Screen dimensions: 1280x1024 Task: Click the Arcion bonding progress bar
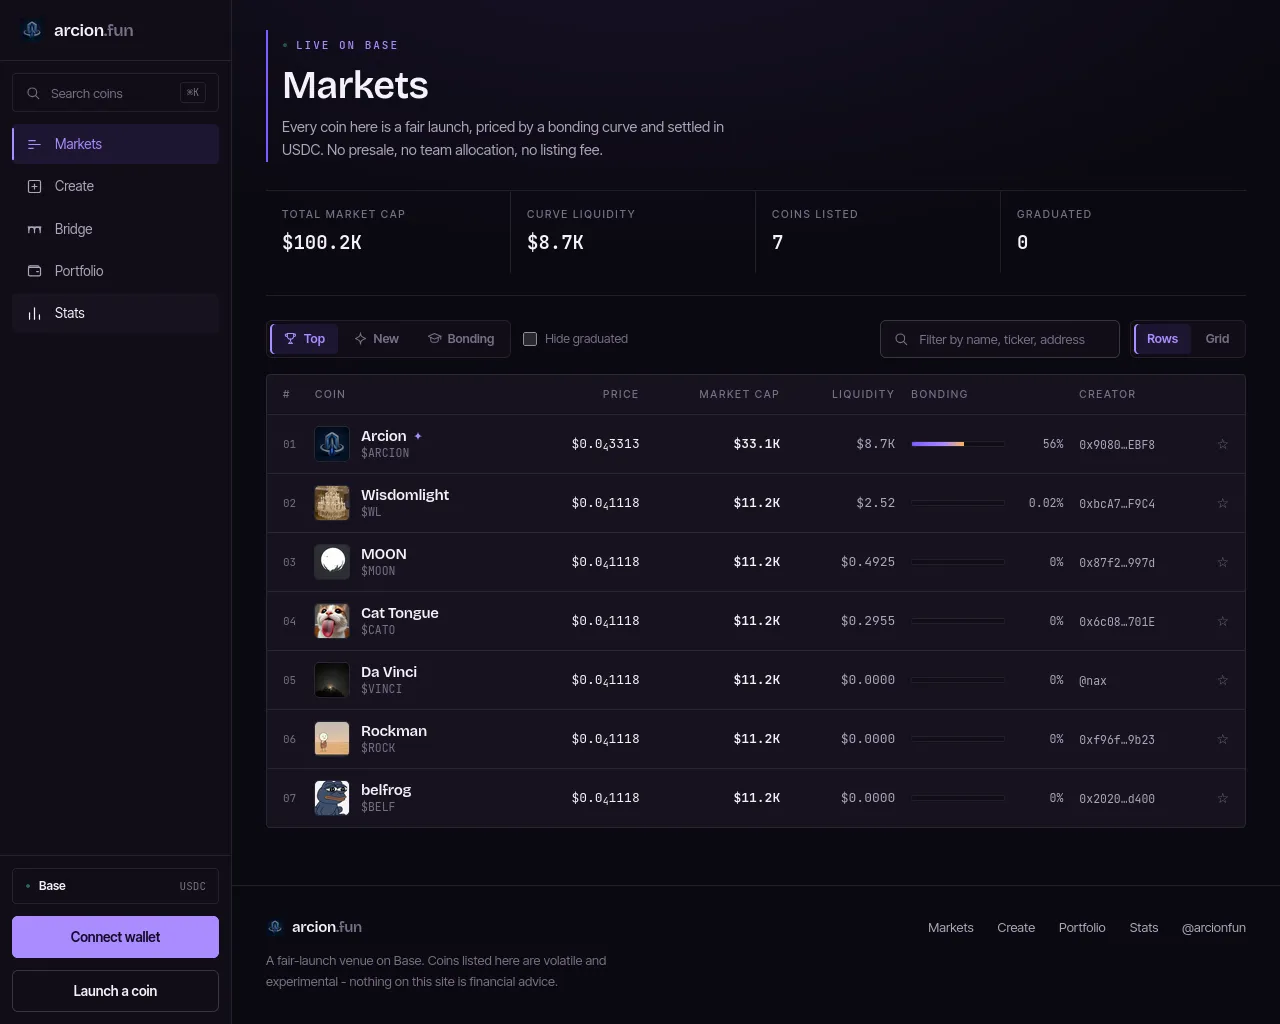(x=958, y=444)
